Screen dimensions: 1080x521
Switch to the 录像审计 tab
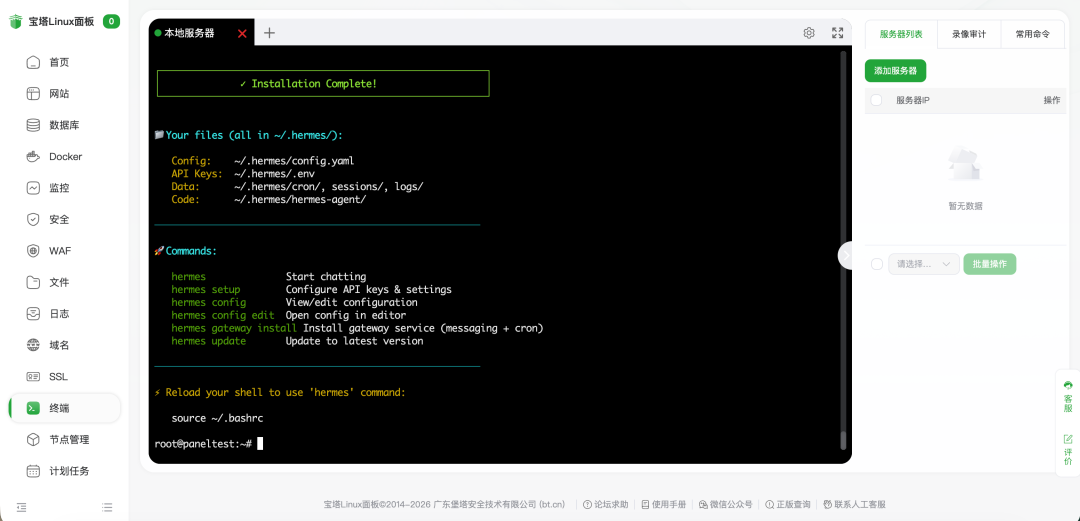tap(968, 33)
